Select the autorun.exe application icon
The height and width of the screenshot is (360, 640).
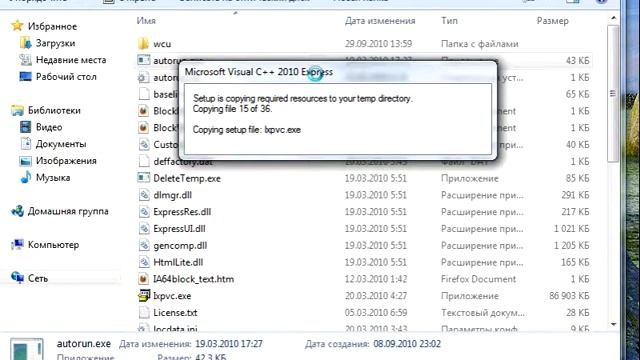[x=143, y=60]
